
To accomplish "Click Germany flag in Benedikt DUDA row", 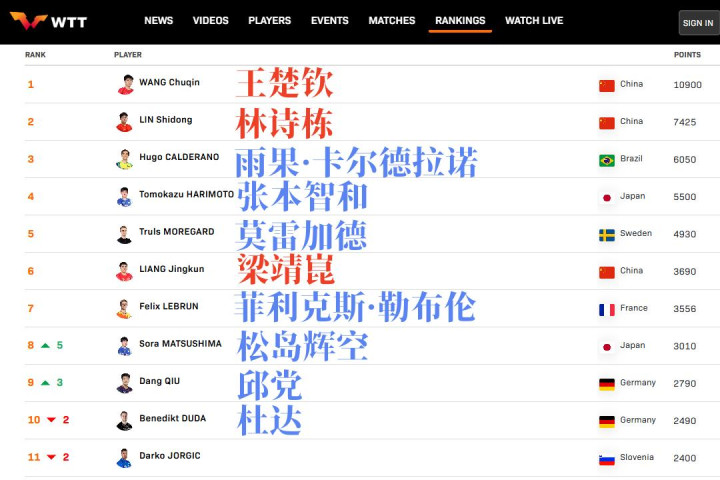I will [607, 422].
